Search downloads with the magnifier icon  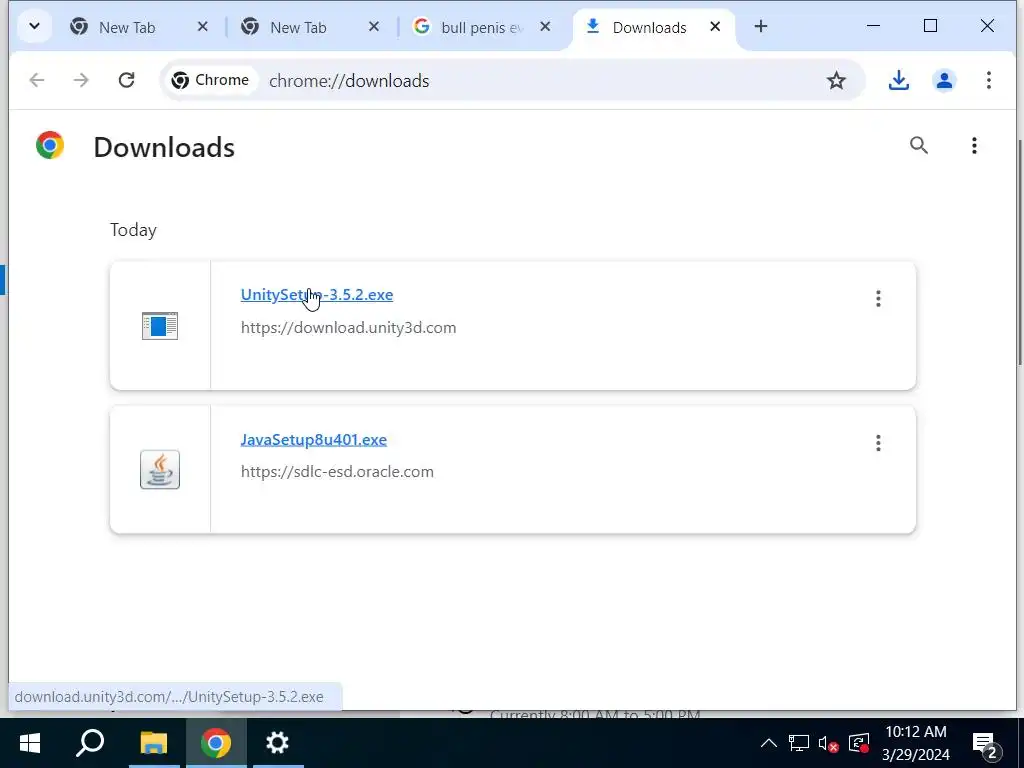pos(918,145)
